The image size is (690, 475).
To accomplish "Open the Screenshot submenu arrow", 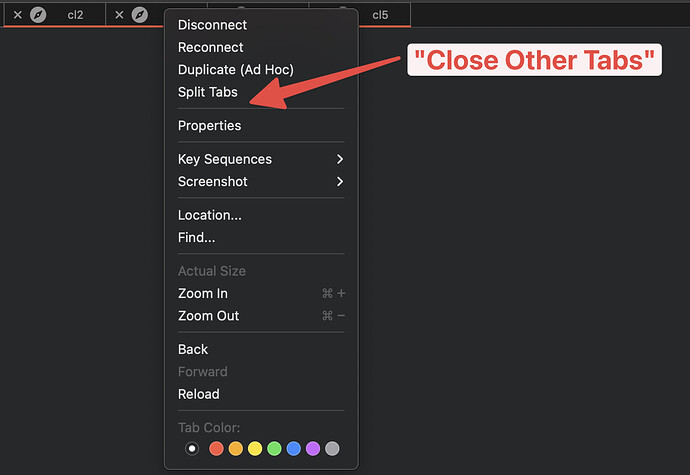I will (x=340, y=181).
